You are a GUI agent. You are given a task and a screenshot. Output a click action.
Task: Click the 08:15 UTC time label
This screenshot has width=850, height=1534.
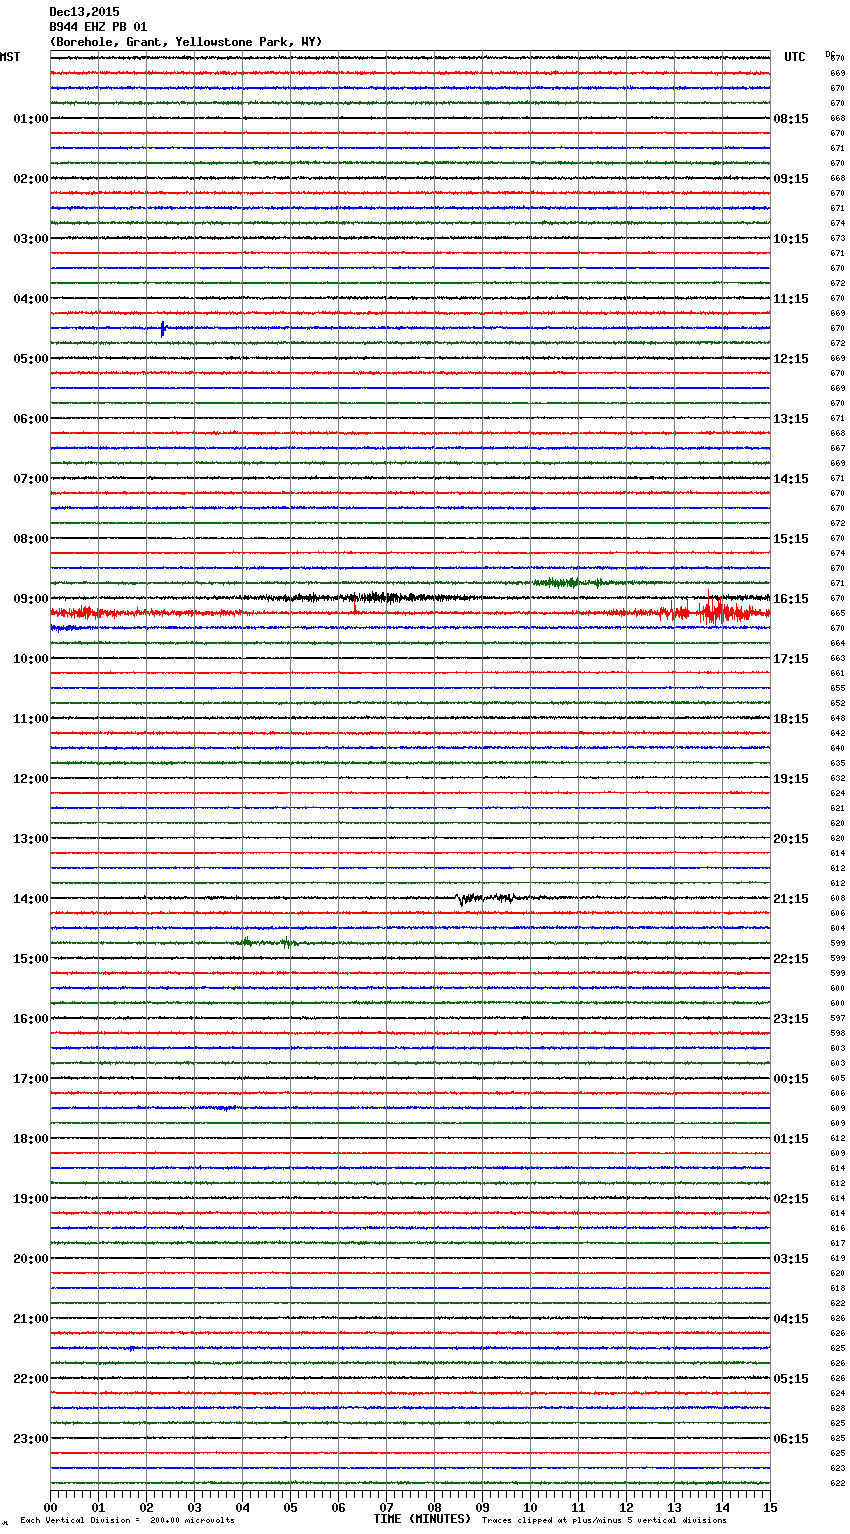[791, 119]
